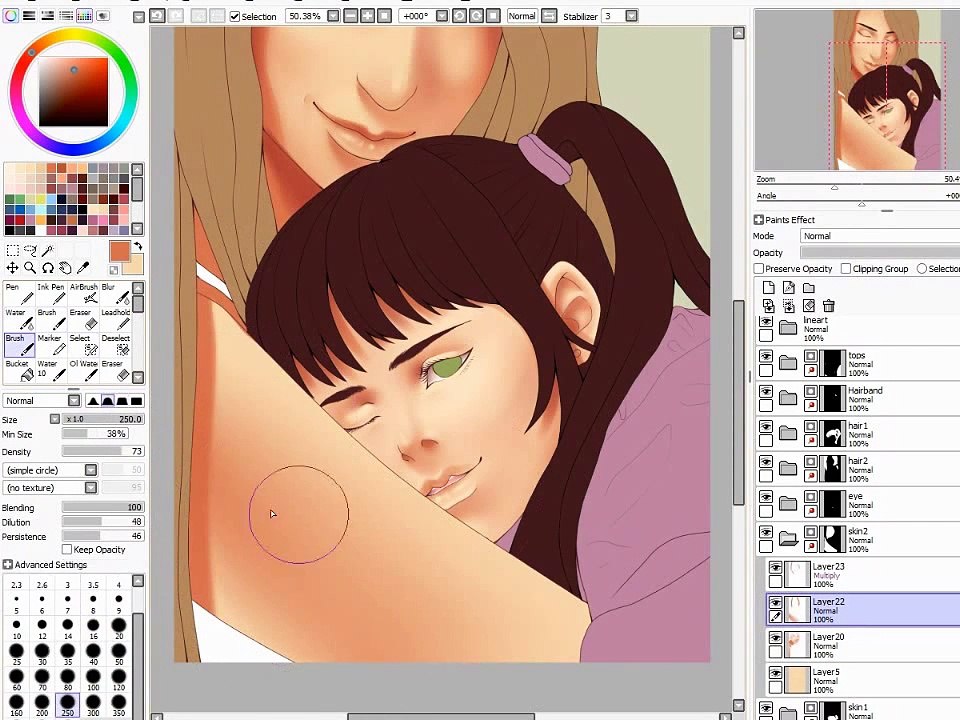Open the brush blend mode Normal dropdown

coord(74,400)
